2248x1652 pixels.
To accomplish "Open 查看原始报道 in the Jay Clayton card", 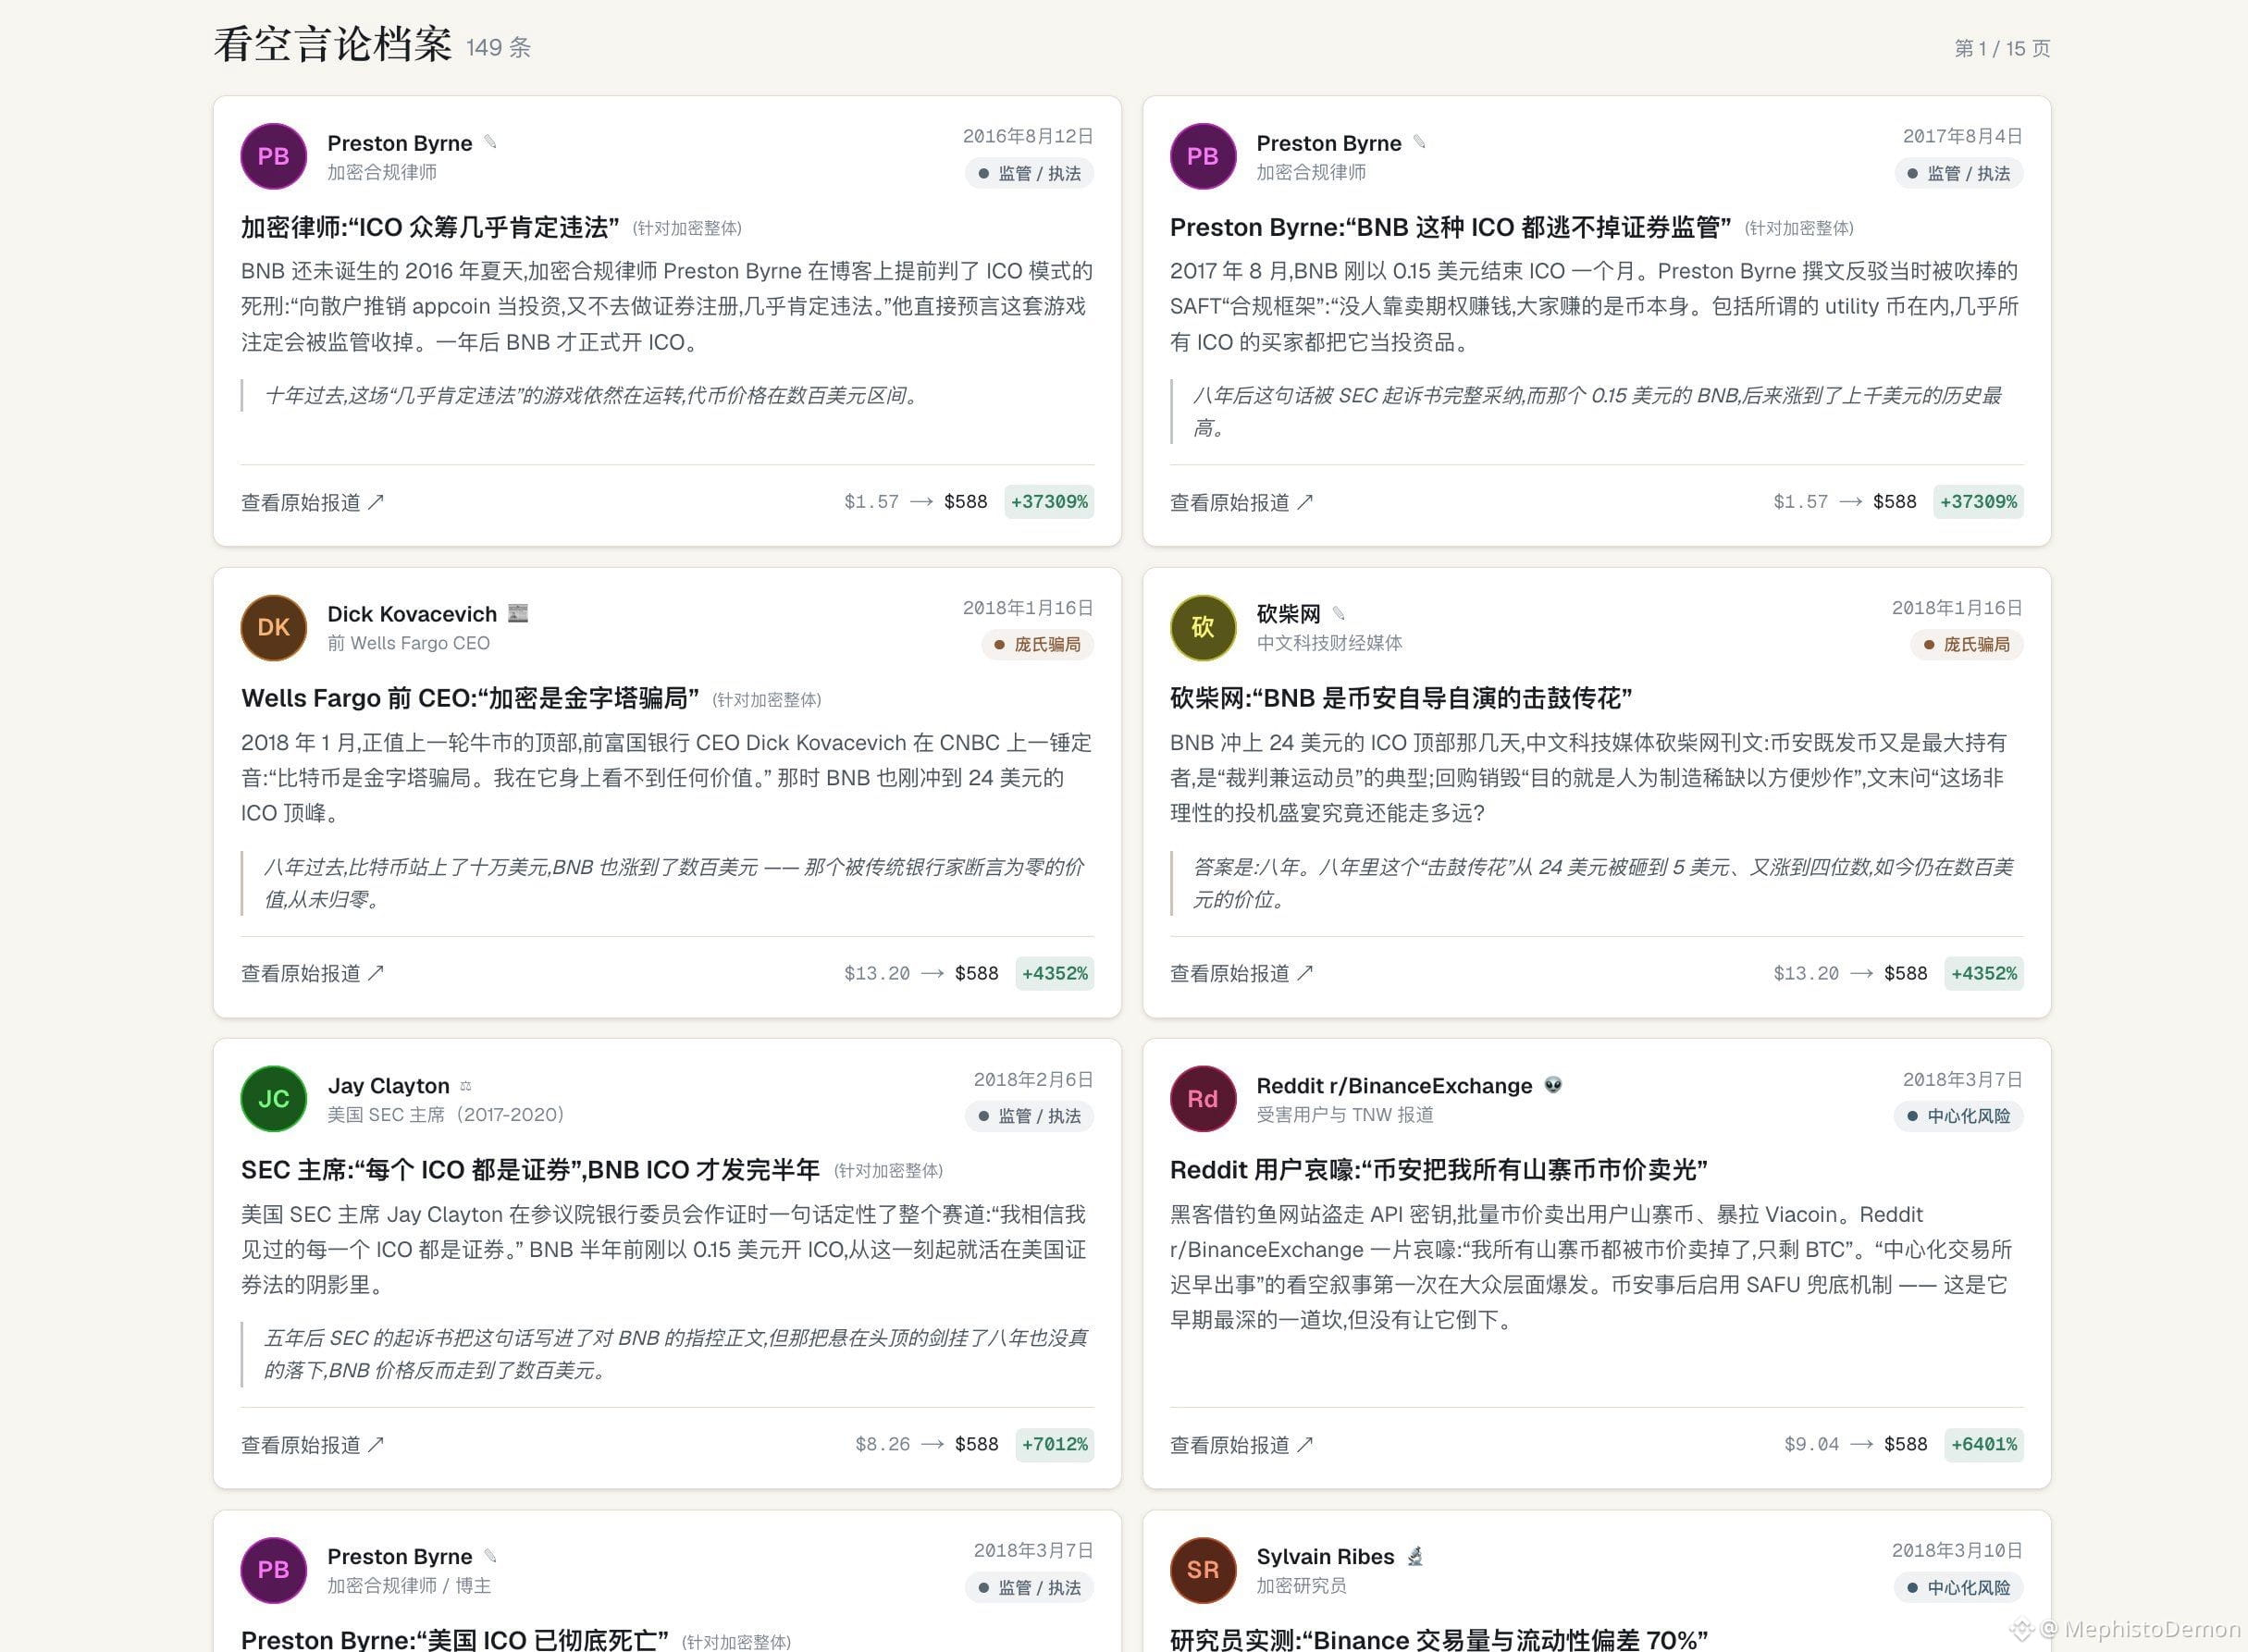I will (312, 1445).
